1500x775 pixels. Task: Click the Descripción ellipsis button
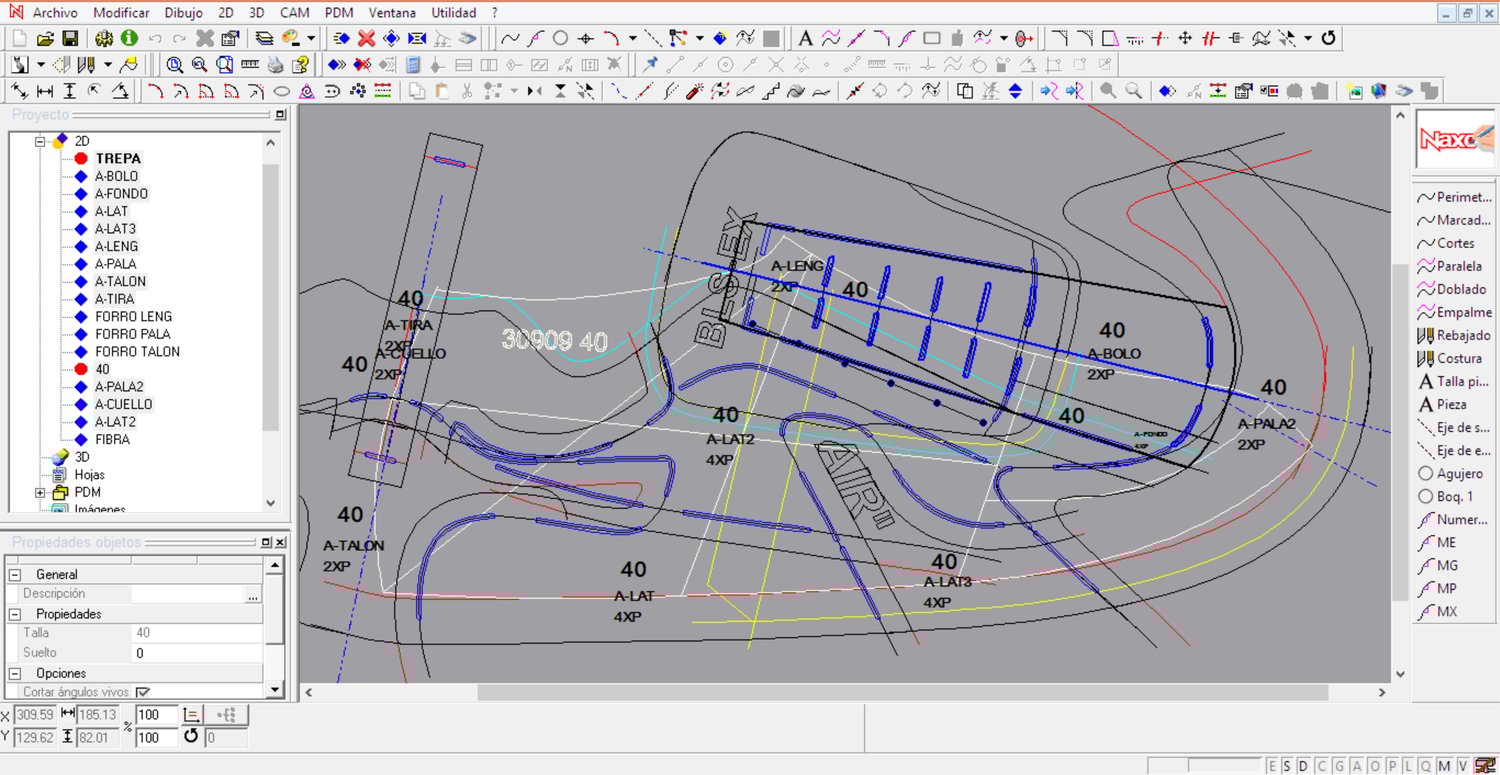tap(253, 595)
